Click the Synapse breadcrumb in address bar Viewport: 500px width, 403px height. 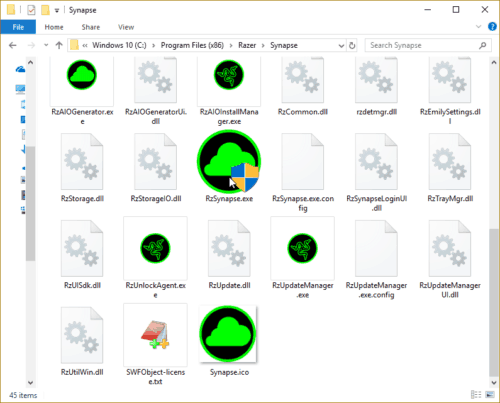coord(284,45)
